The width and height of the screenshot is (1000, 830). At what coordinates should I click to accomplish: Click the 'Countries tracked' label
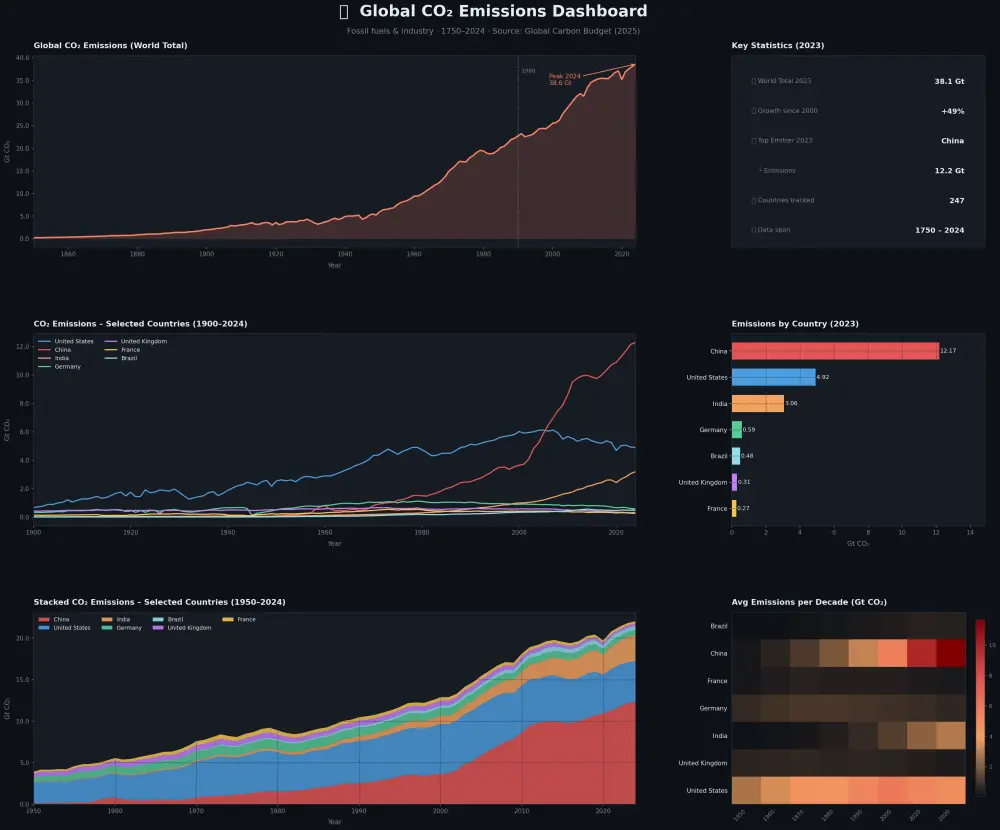(x=785, y=200)
